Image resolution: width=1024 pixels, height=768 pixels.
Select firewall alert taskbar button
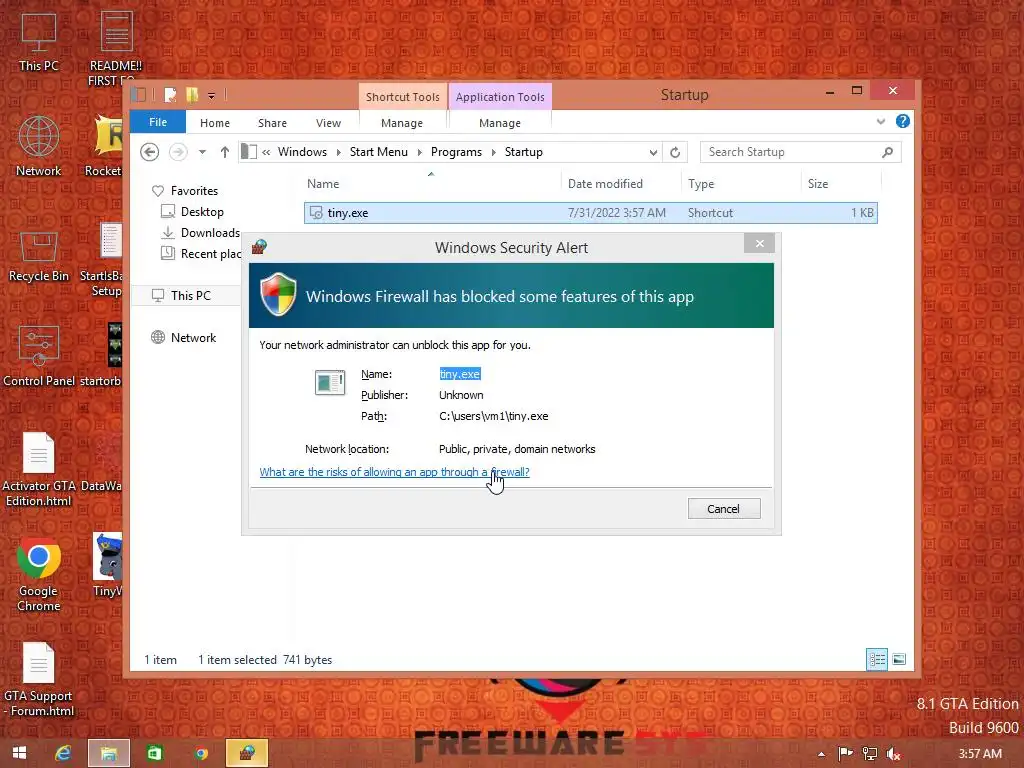pyautogui.click(x=247, y=753)
